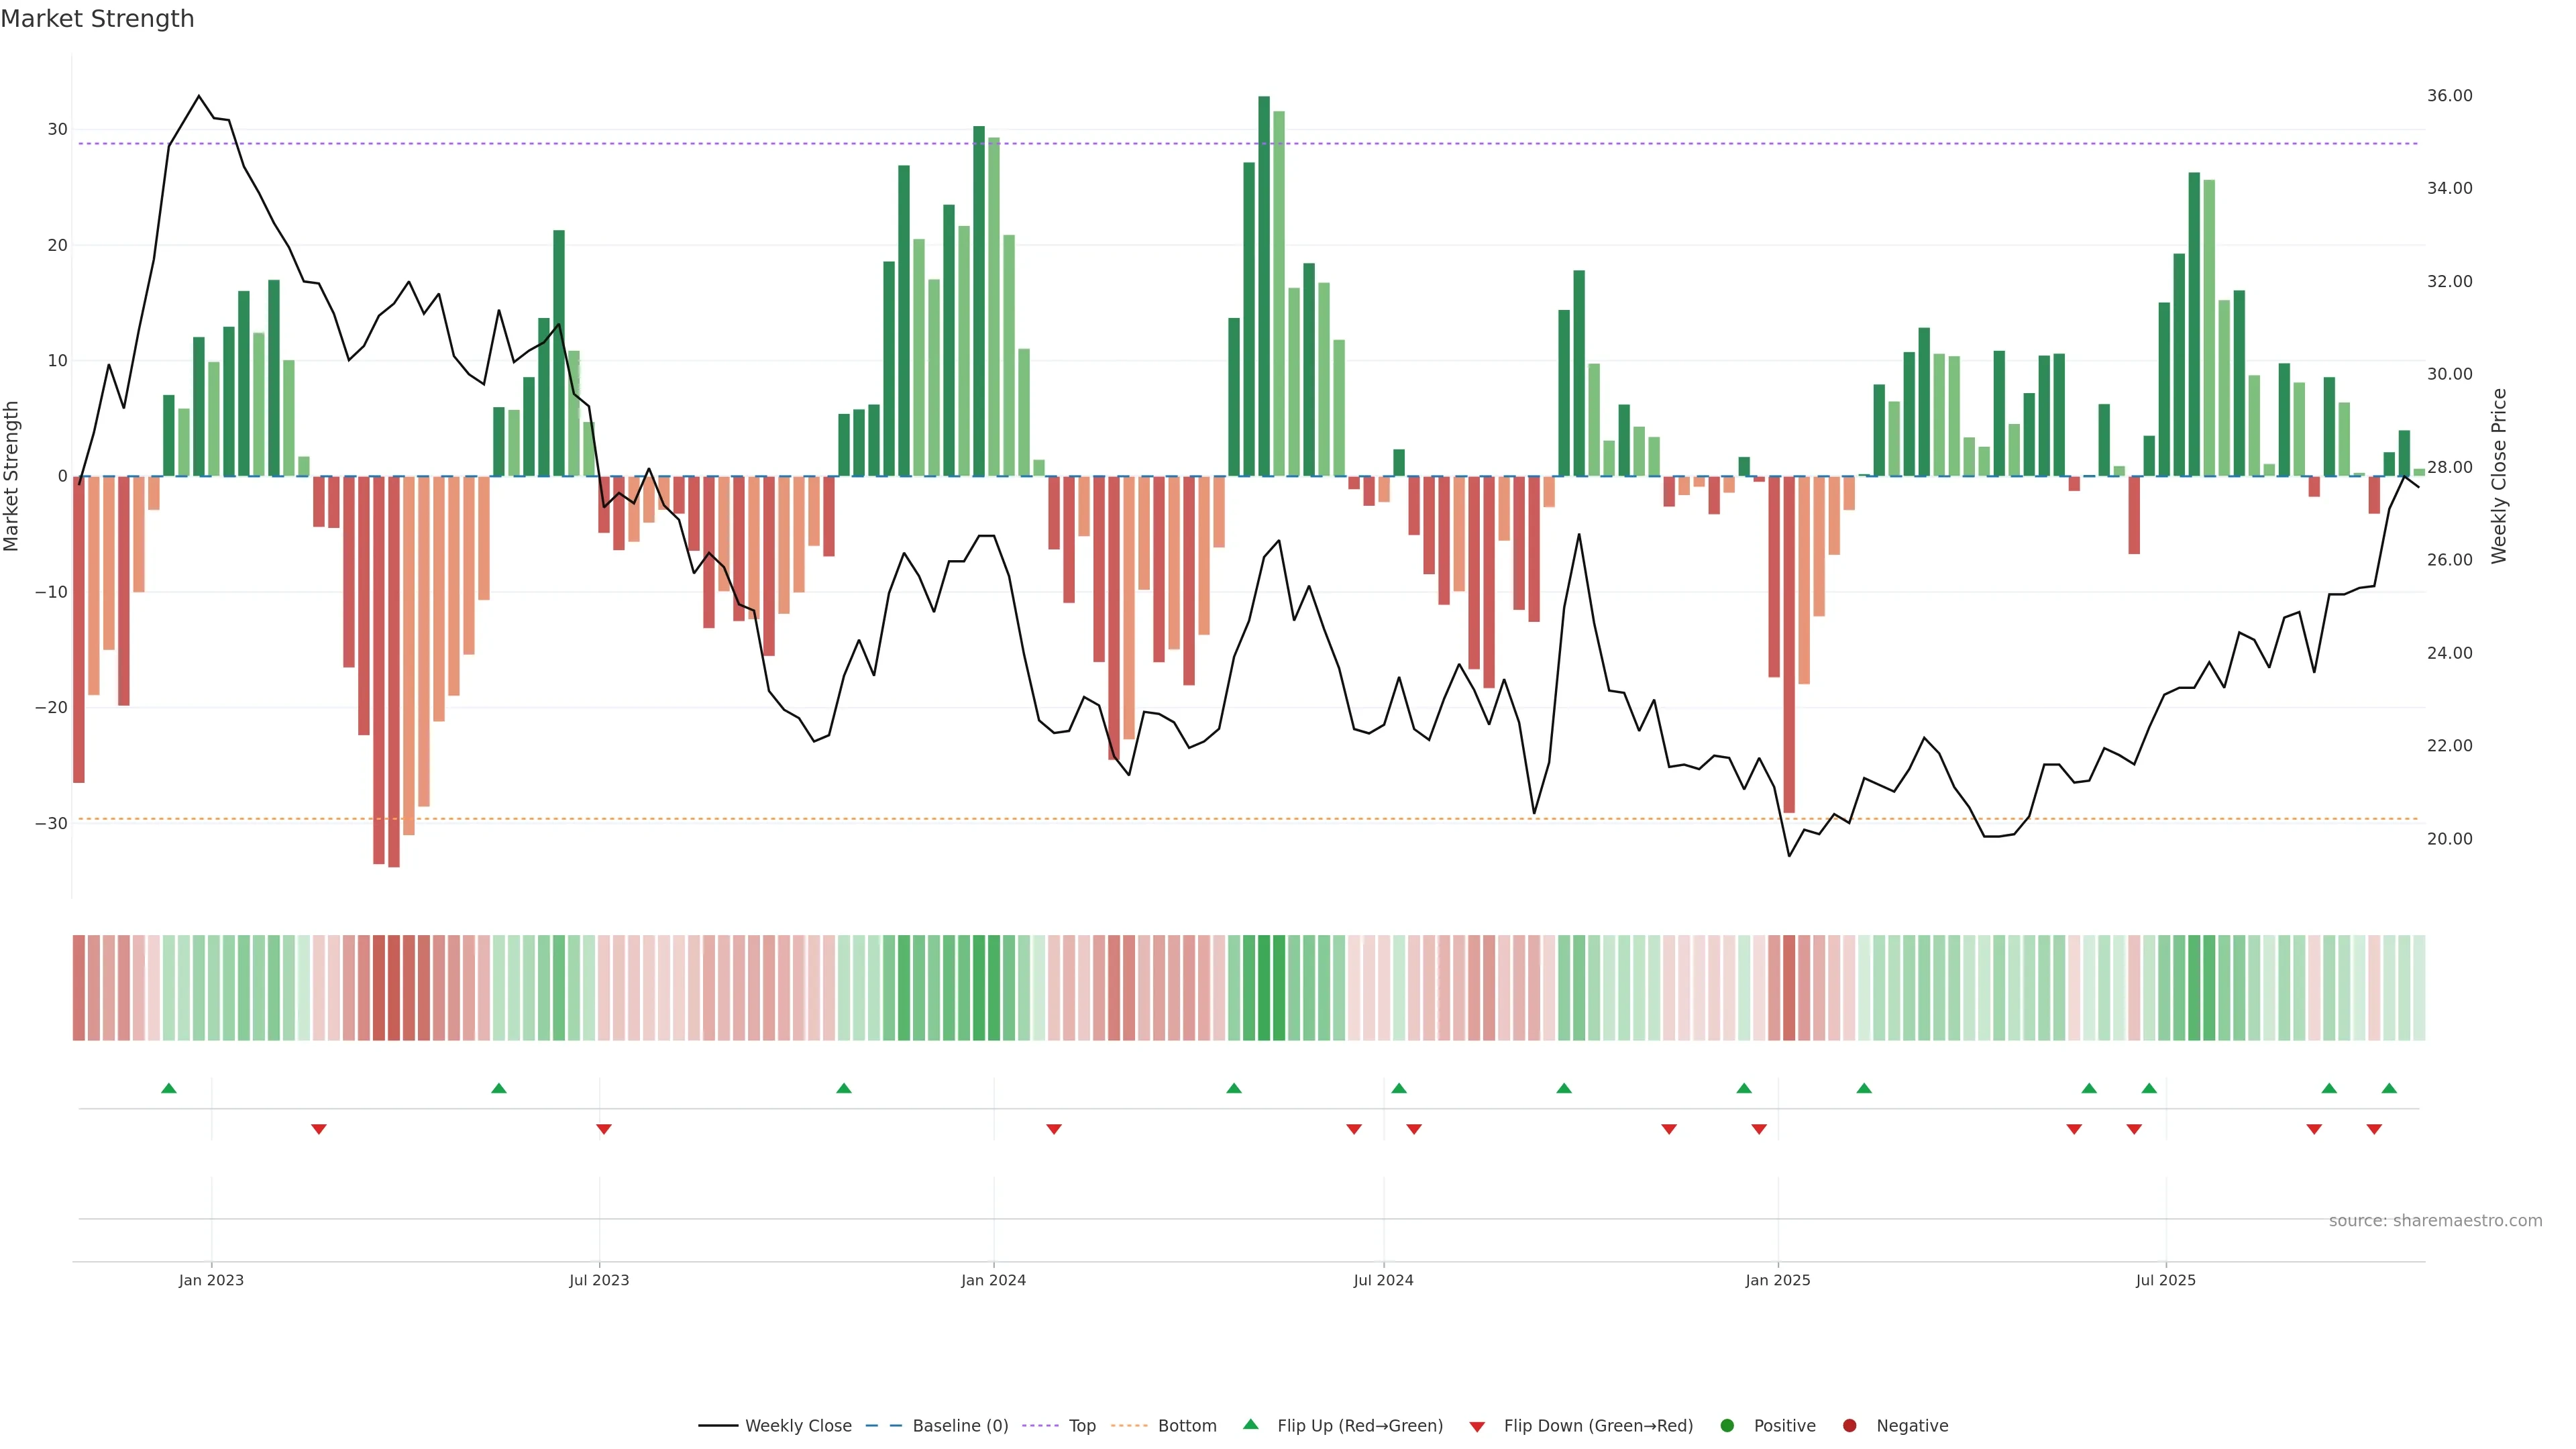Click the Jul 2025 x-axis label

pos(2165,1280)
